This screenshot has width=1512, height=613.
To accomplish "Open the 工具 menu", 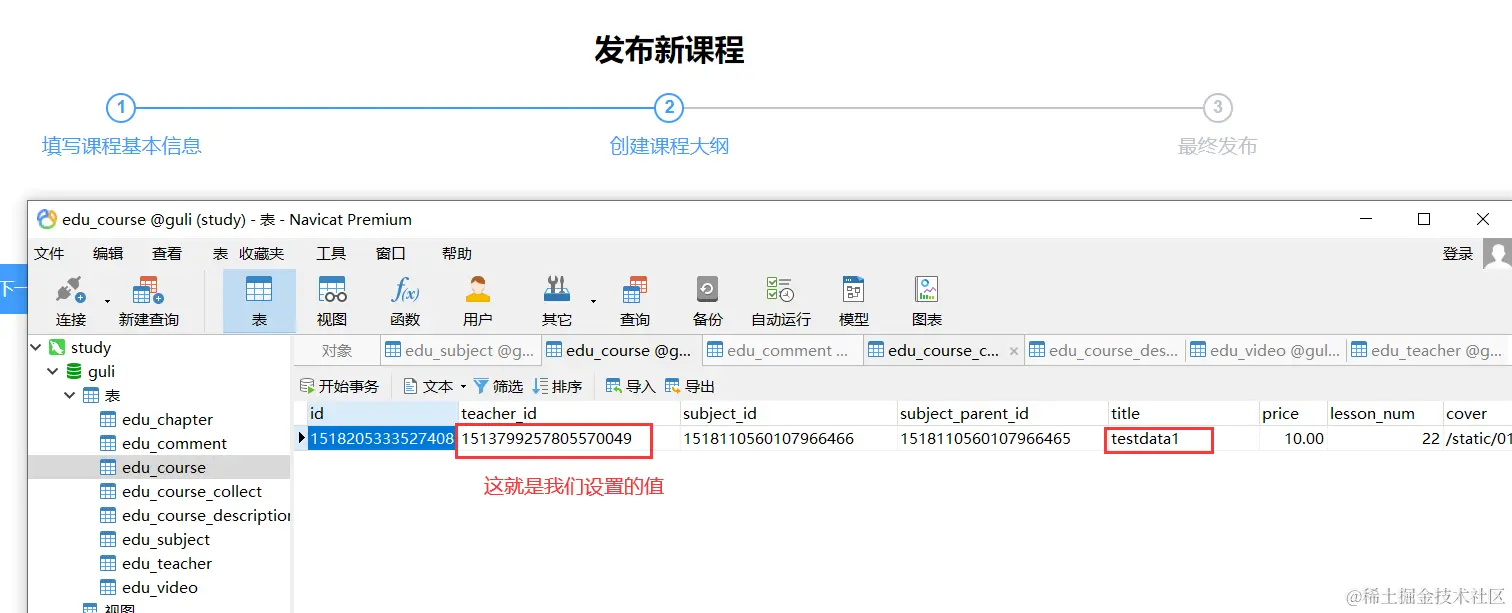I will click(331, 254).
